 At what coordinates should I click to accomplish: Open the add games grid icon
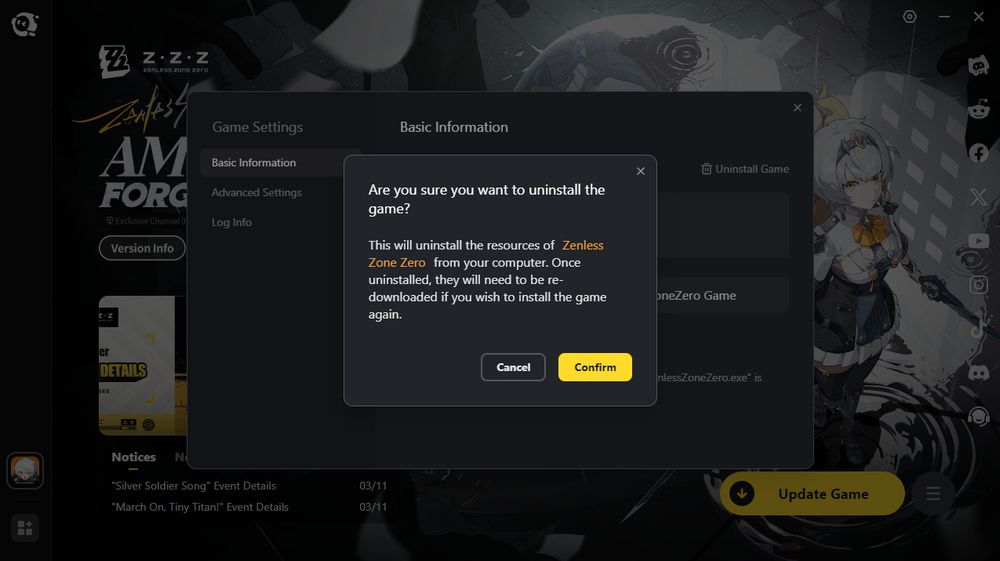coord(25,528)
